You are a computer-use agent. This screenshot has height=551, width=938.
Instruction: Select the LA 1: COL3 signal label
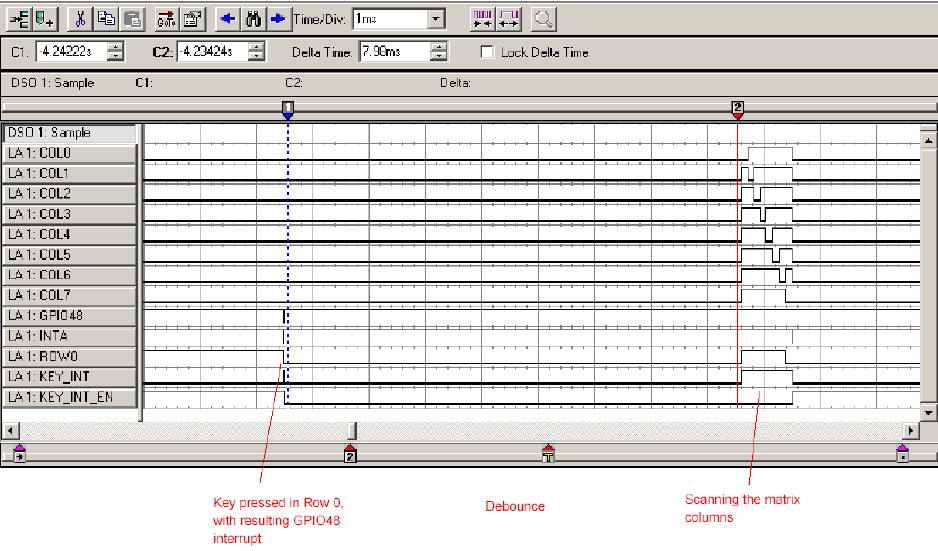(71, 215)
